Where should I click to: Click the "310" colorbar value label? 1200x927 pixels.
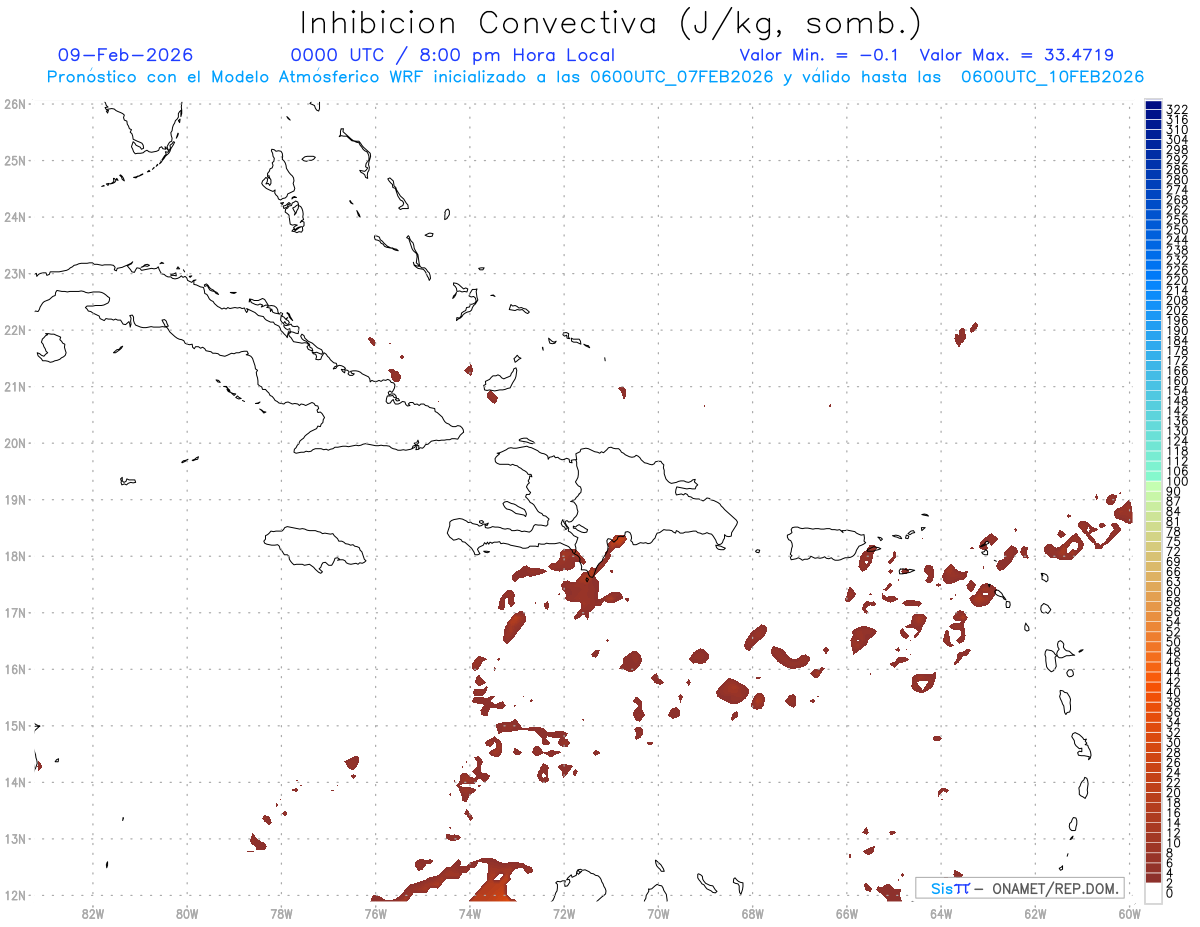[x=1177, y=129]
